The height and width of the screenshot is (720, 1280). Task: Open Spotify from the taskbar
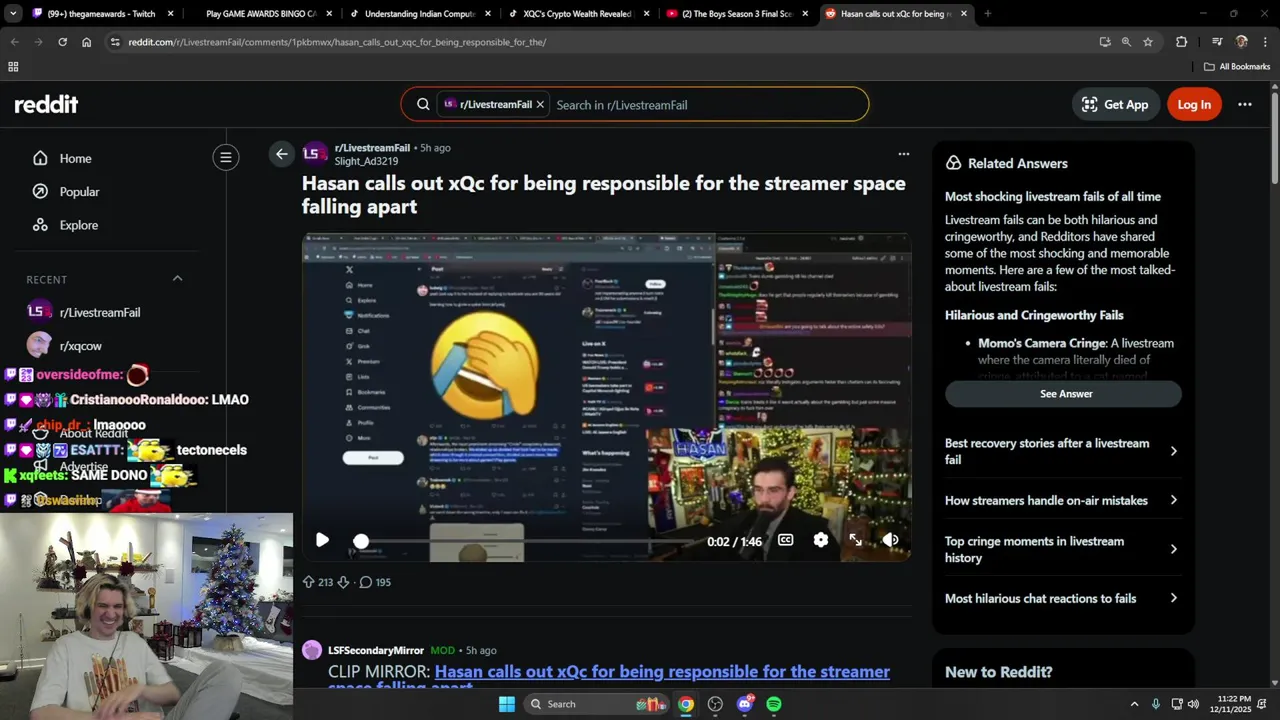[x=774, y=704]
